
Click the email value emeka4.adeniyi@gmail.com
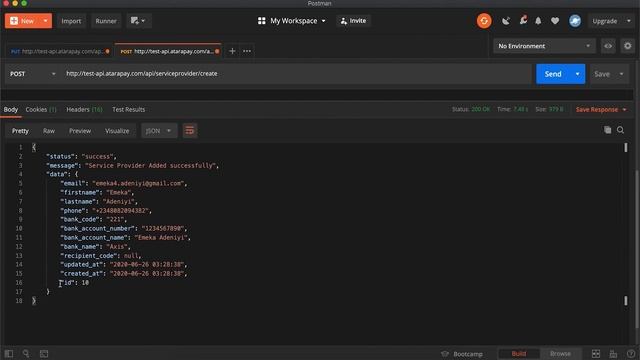138,183
